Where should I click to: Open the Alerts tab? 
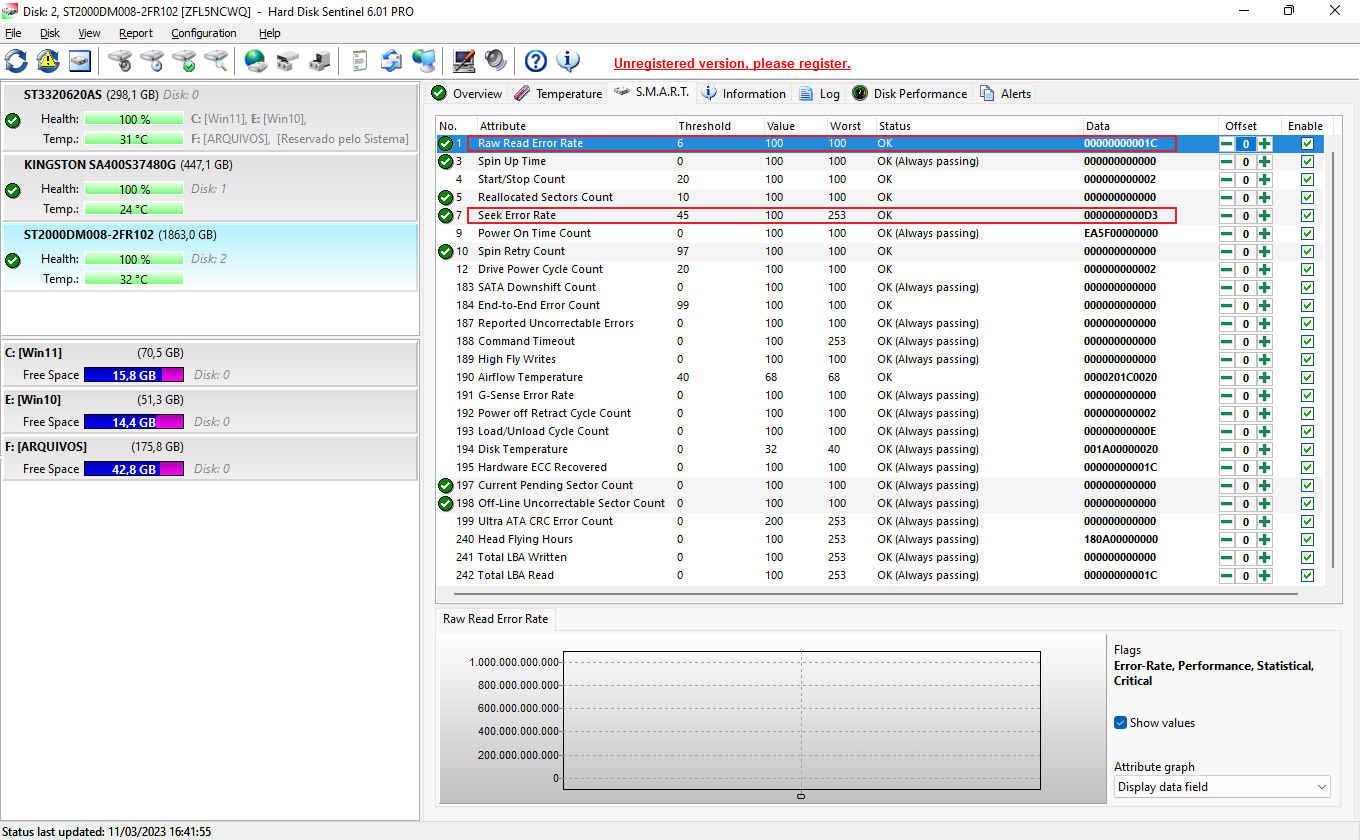pos(1006,93)
